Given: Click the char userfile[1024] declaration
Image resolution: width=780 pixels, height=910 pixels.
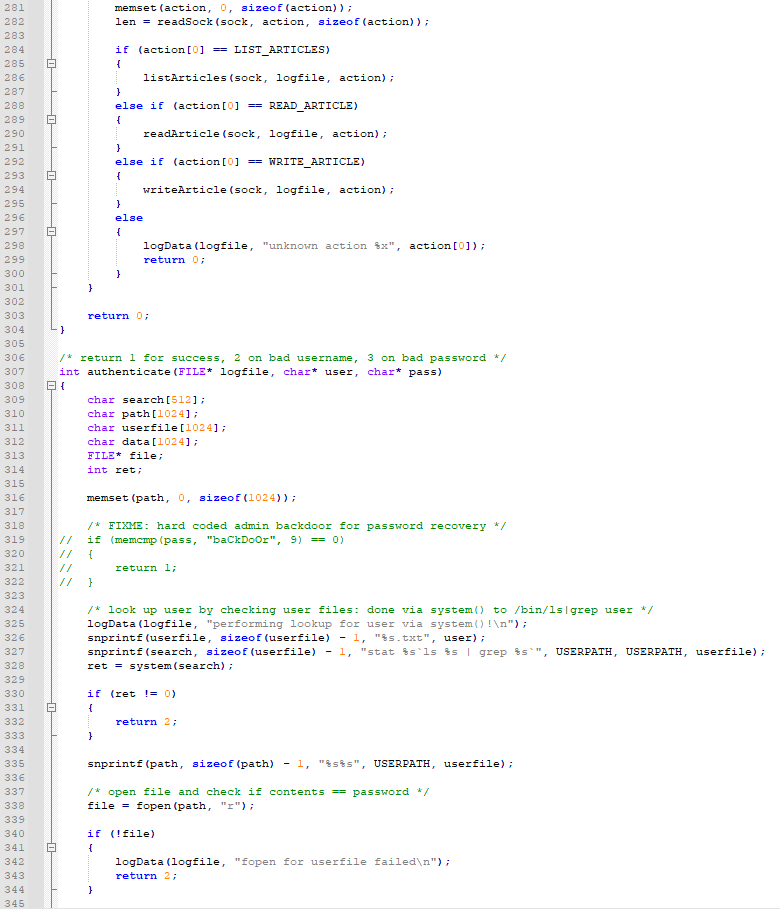Looking at the screenshot, I should (x=157, y=428).
